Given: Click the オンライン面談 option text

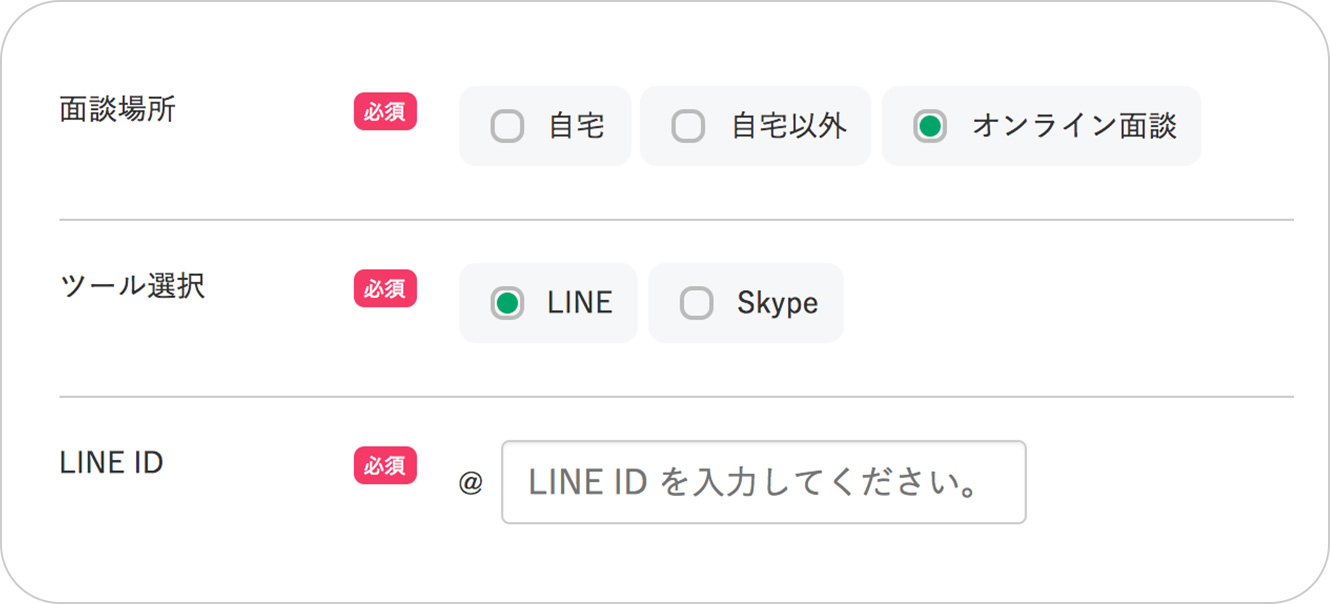Looking at the screenshot, I should pyautogui.click(x=1075, y=127).
